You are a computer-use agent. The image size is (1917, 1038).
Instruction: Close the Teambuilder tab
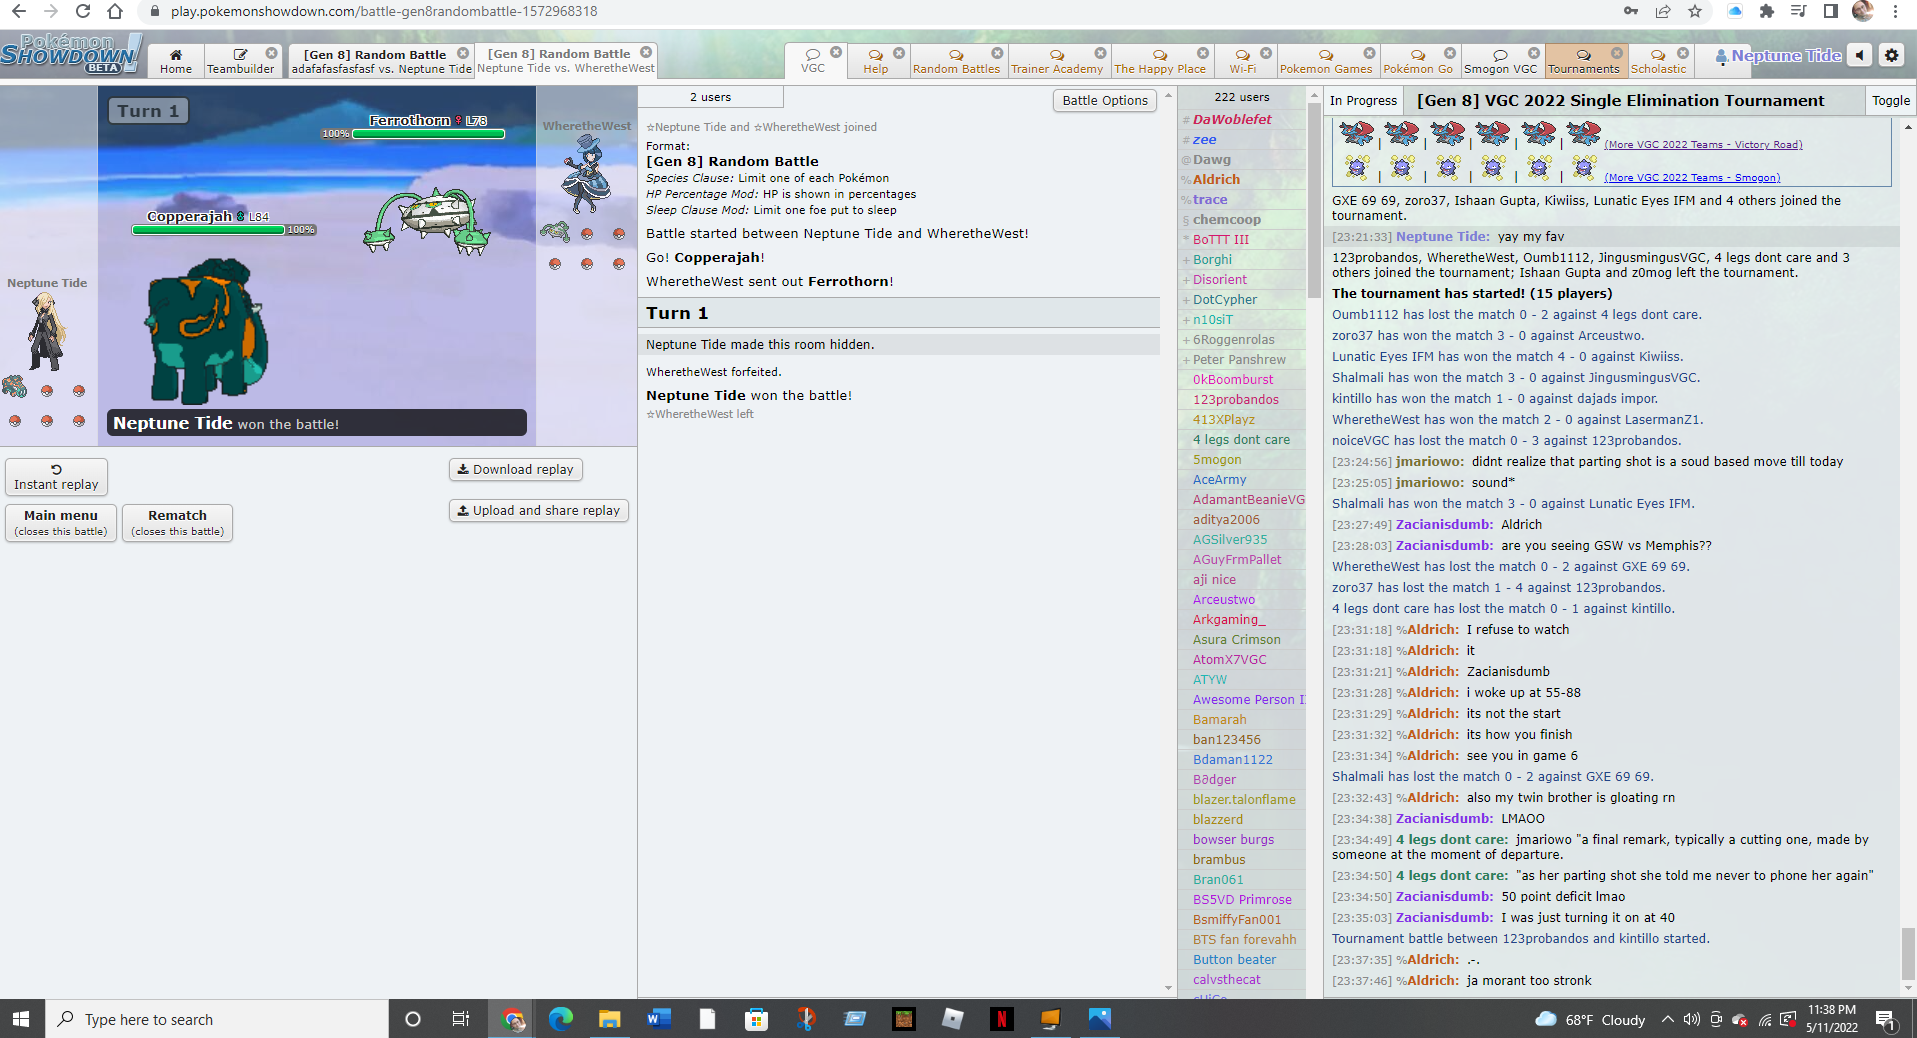(x=271, y=53)
